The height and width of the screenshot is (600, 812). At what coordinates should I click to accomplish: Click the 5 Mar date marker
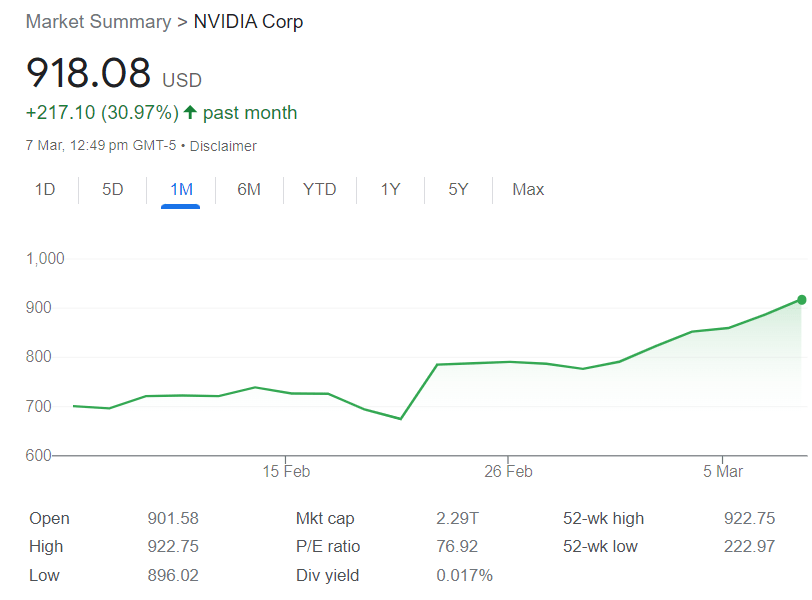click(x=723, y=471)
